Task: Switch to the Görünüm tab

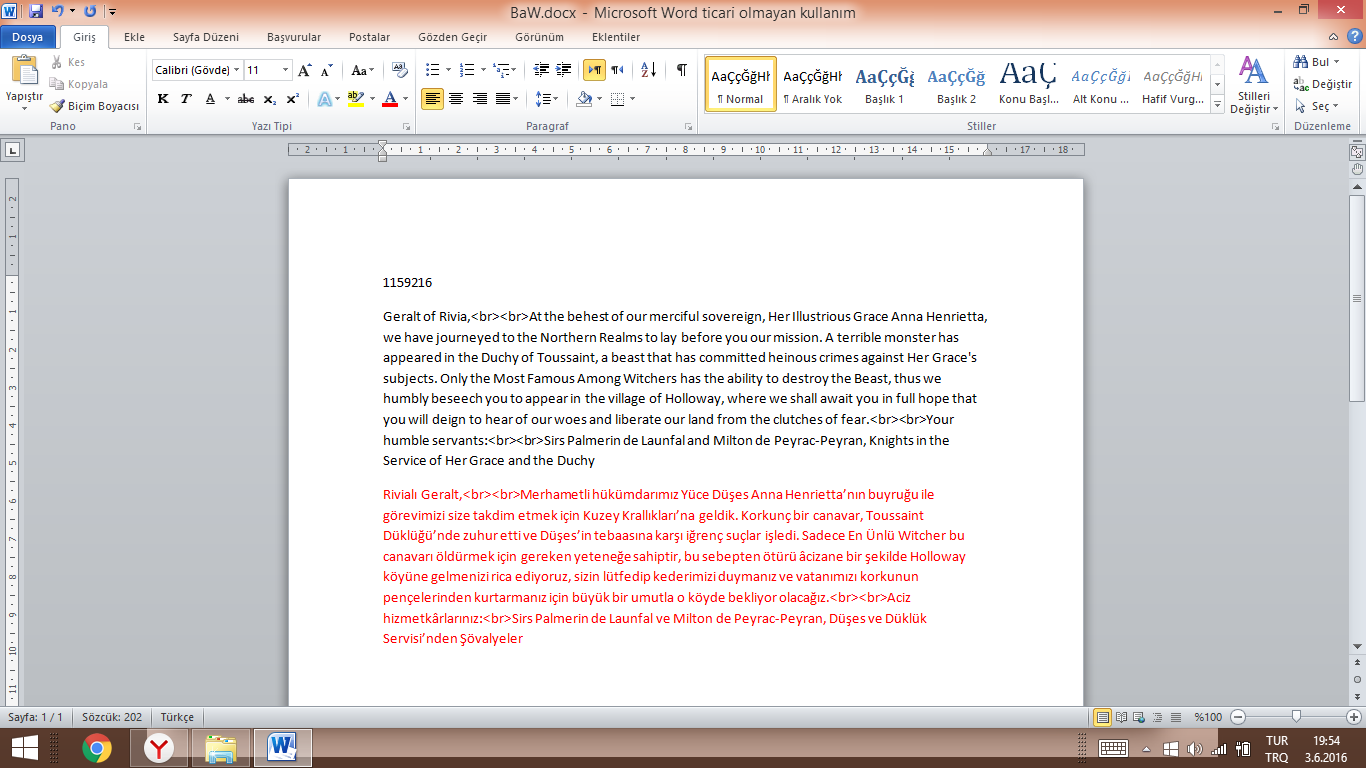Action: click(539, 37)
